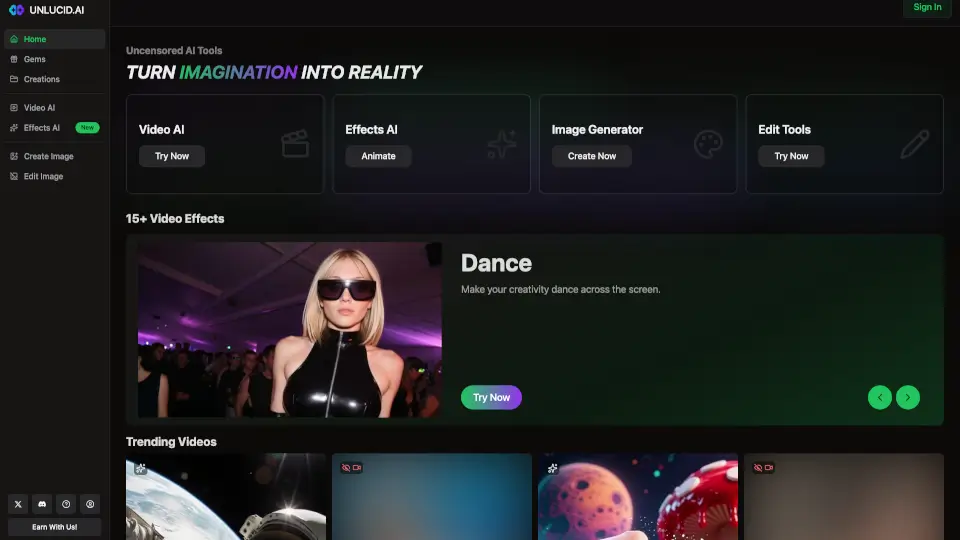
Task: Click the green Try Now button for Dance
Action: point(491,397)
